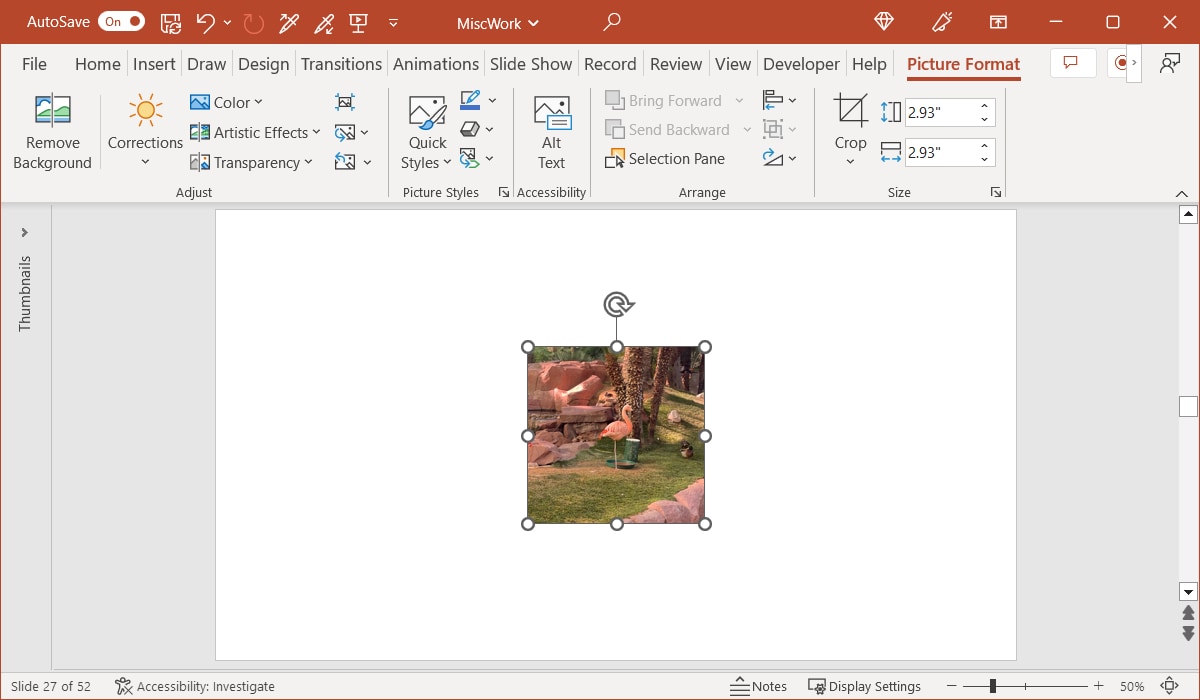1200x700 pixels.
Task: Click Accessibility: Investigate in status bar
Action: point(195,686)
